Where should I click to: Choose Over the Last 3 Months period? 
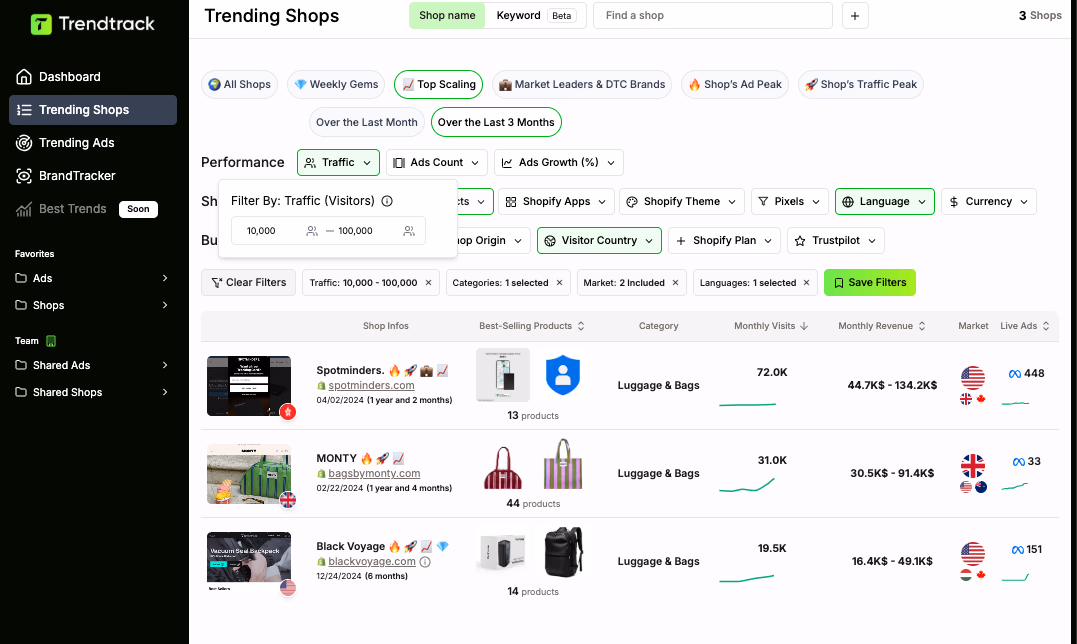(x=496, y=122)
